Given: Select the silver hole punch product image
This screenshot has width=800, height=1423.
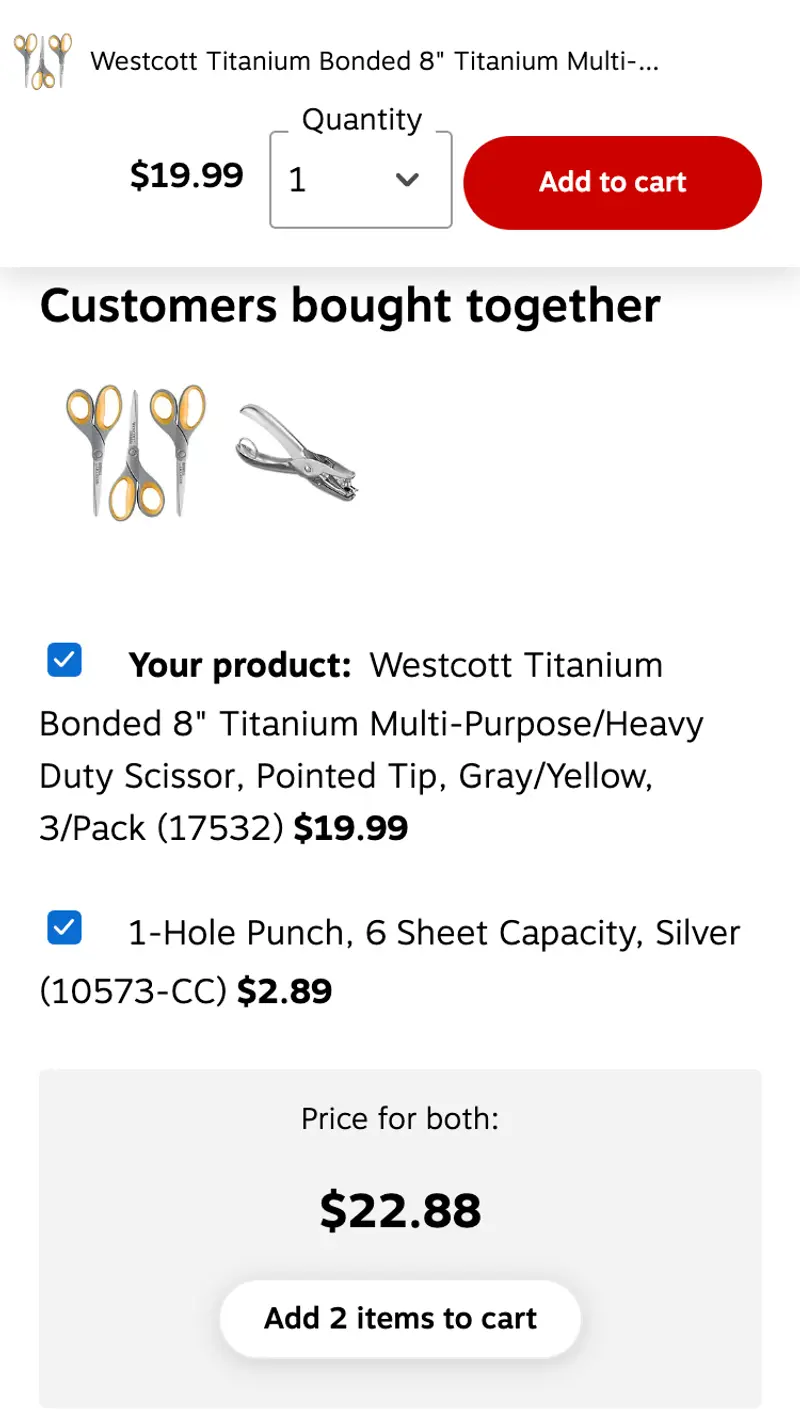Looking at the screenshot, I should (296, 452).
